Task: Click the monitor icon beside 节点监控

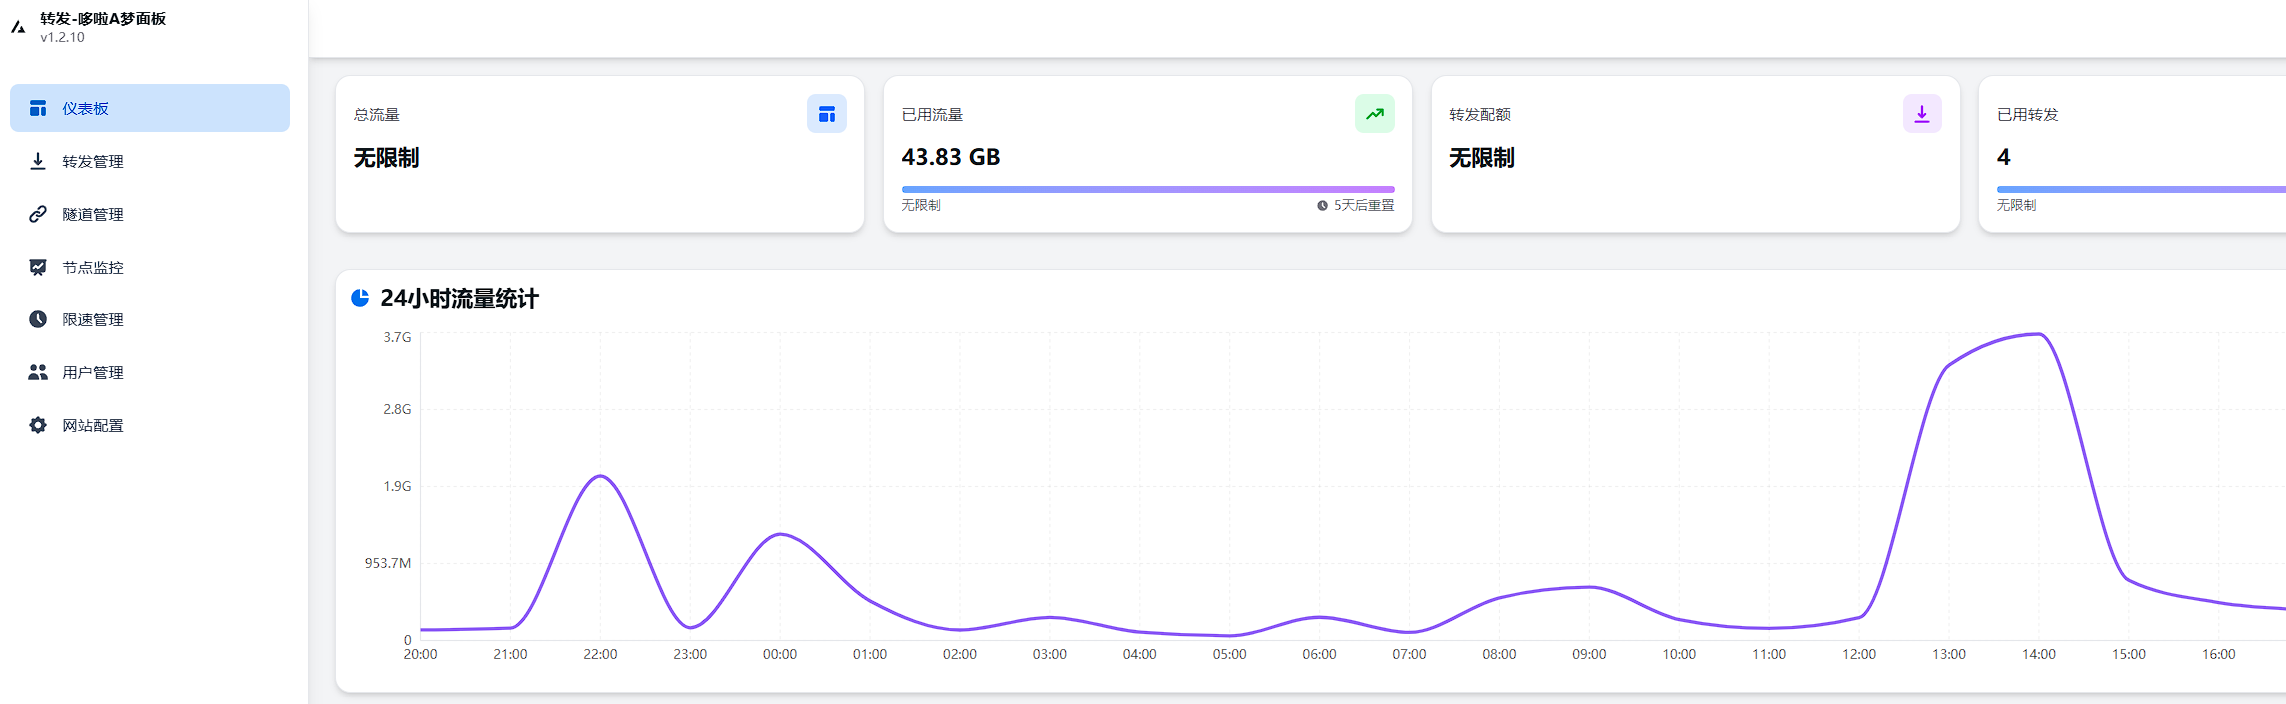Action: pos(38,267)
